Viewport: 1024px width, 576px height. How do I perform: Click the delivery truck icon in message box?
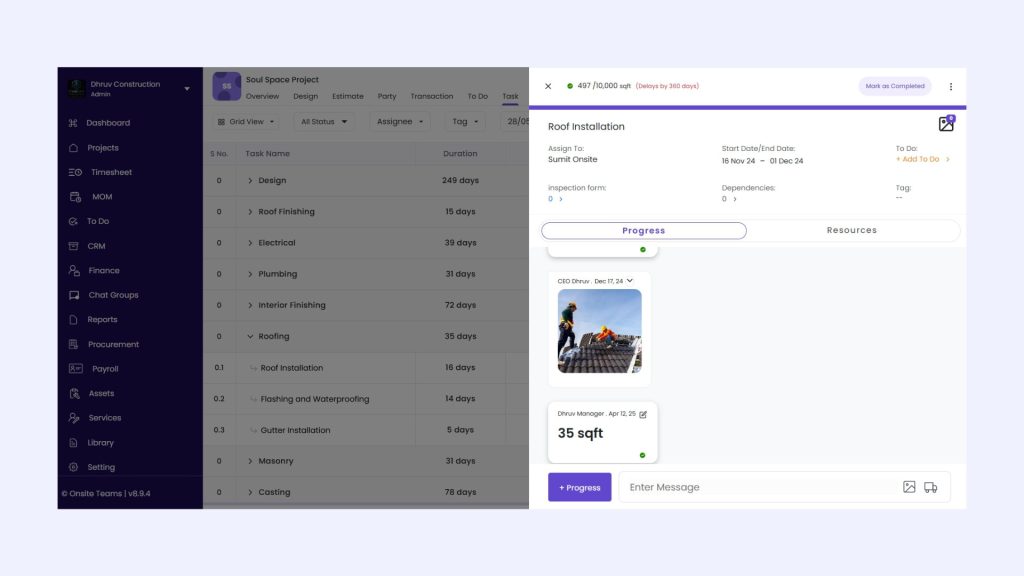[931, 487]
